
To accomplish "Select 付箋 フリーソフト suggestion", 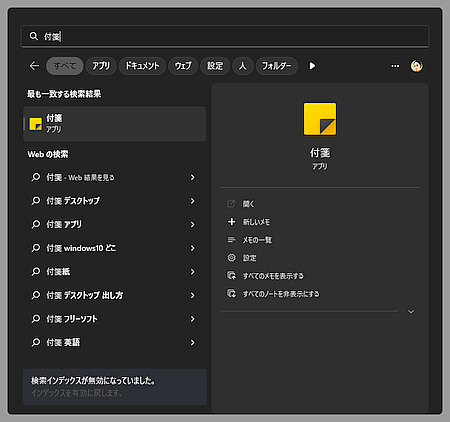I will pyautogui.click(x=113, y=319).
